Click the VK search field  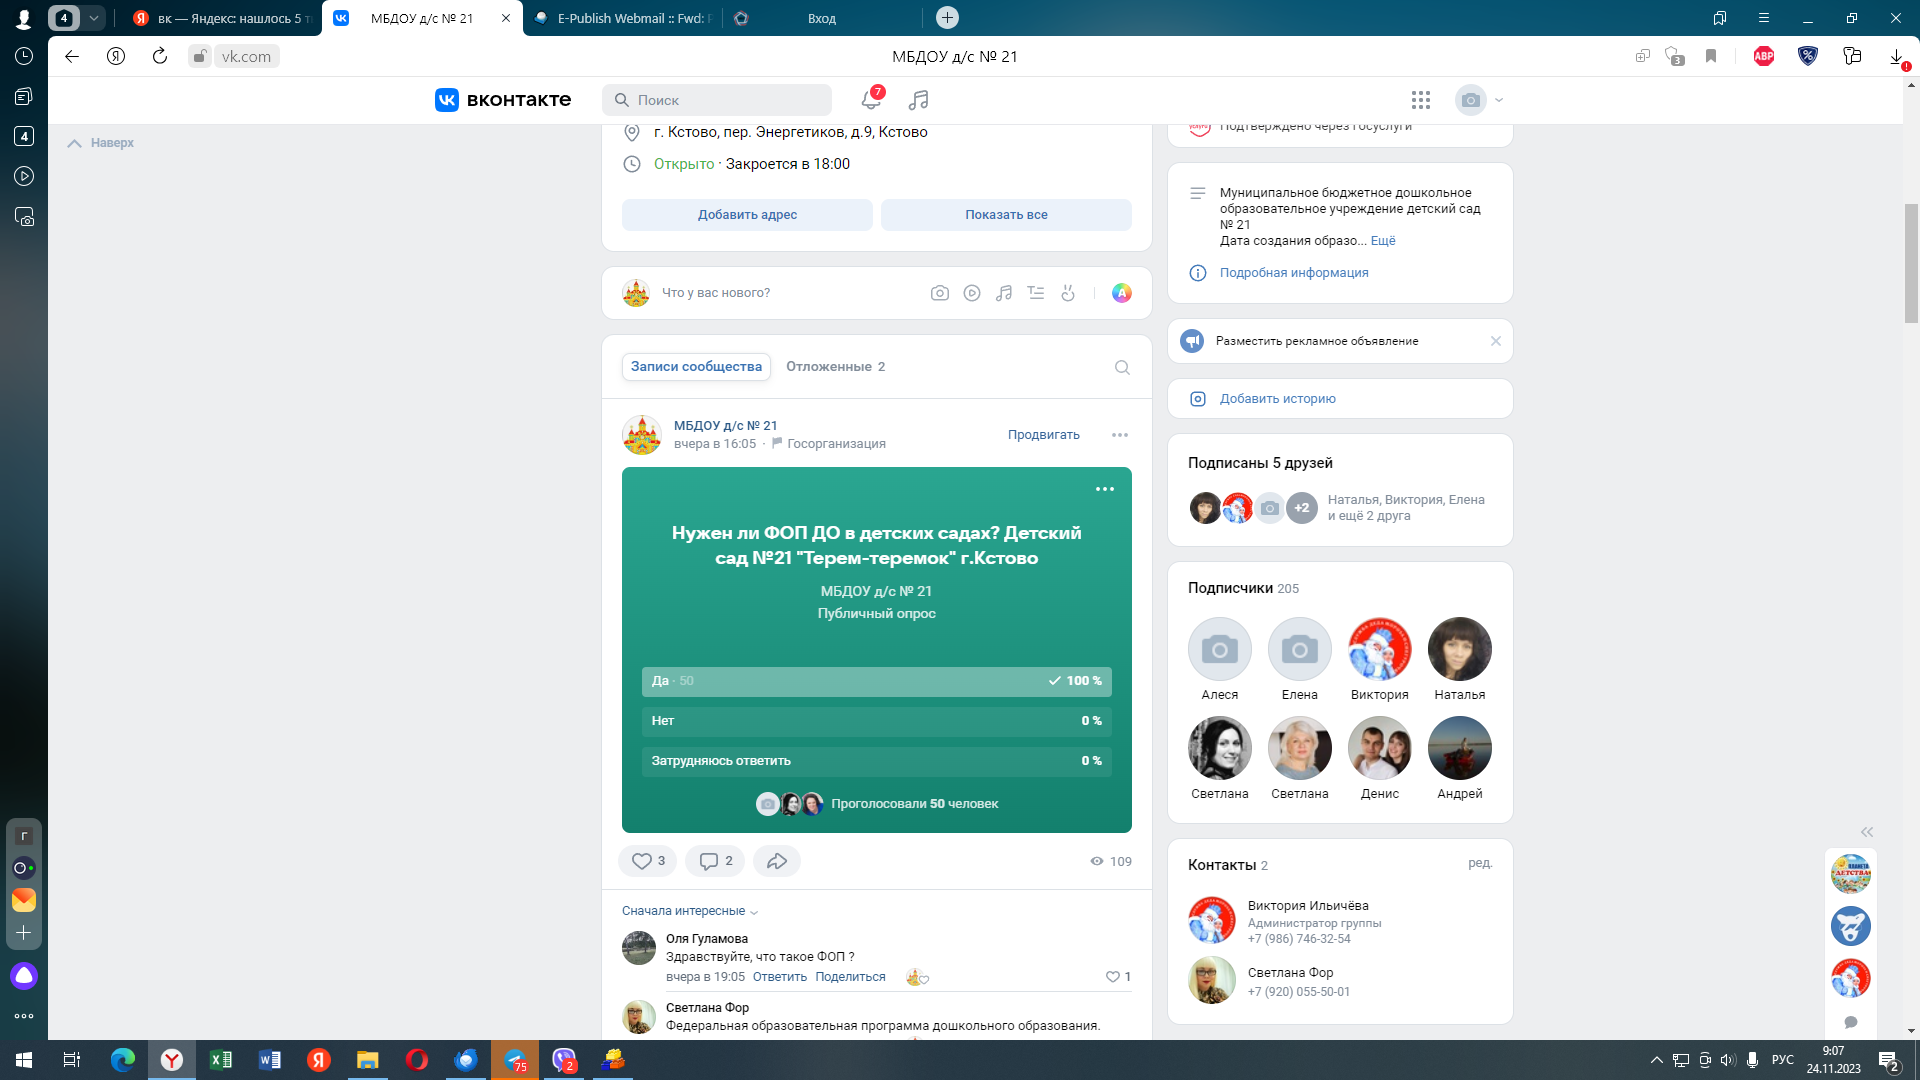click(717, 100)
